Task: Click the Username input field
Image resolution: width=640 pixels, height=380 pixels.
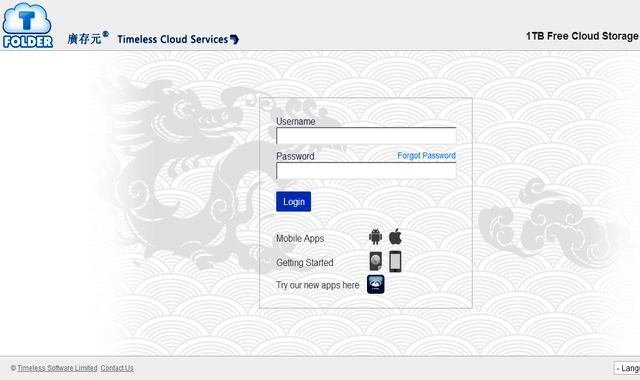Action: 366,136
